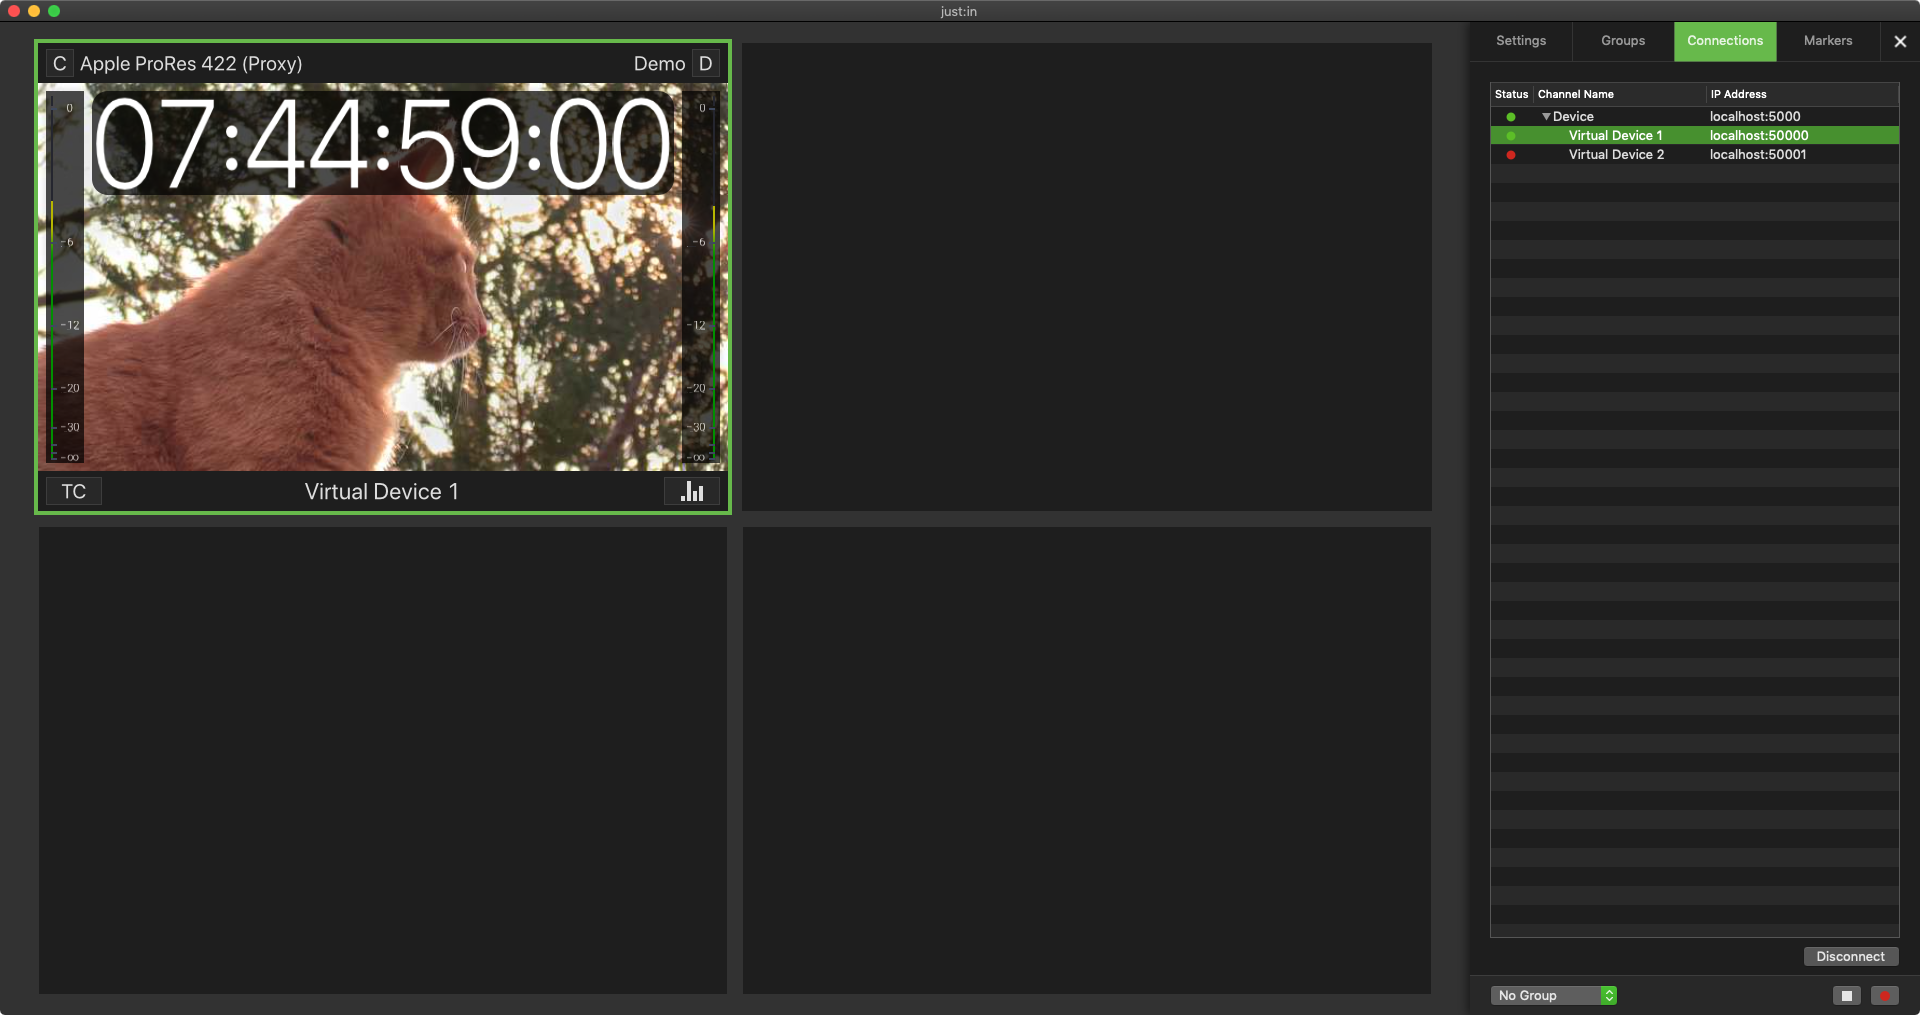Toggle audio meters bar-chart icon
This screenshot has width=1920, height=1015.
point(692,492)
